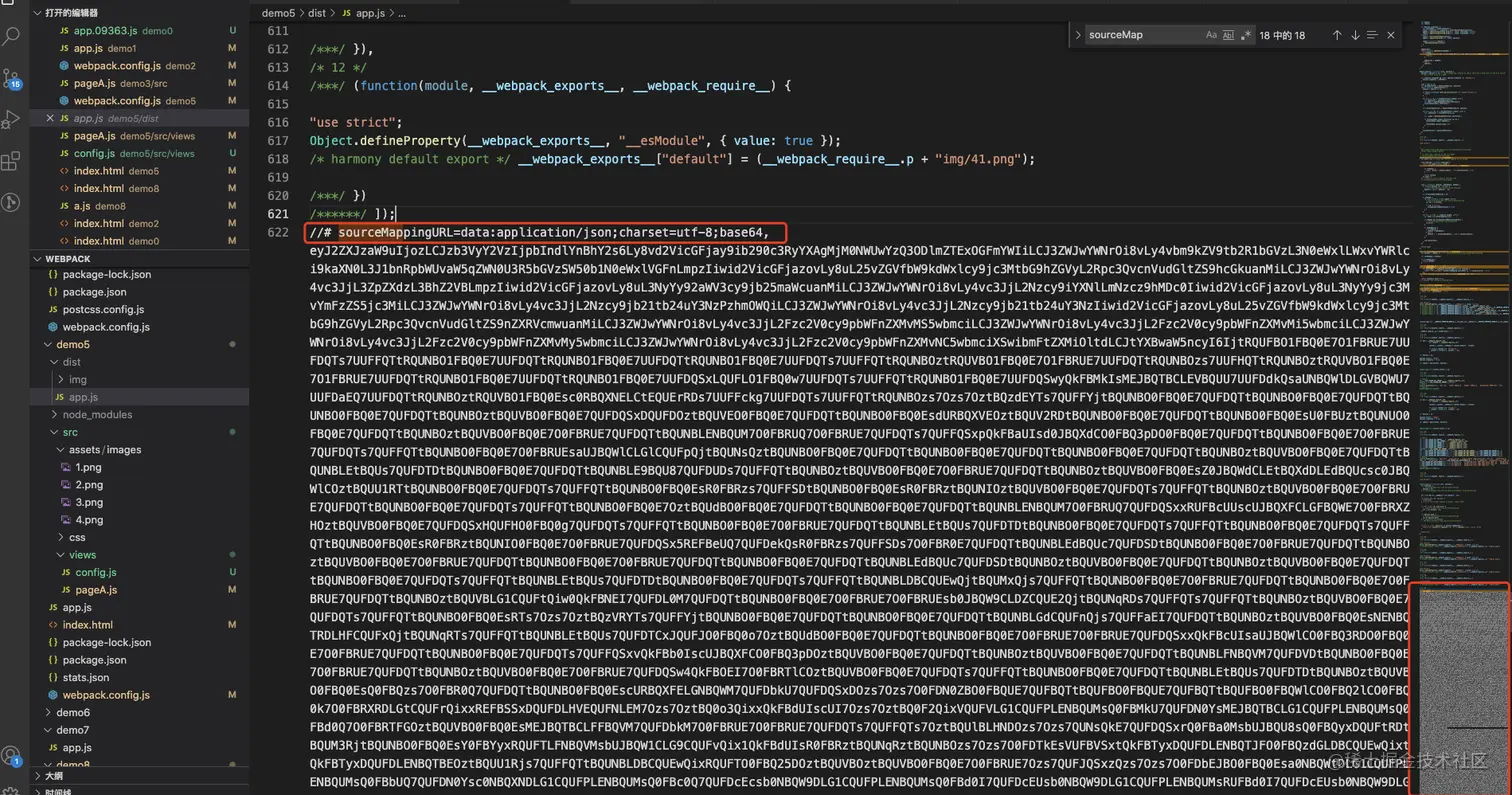Click the sourceMappingURL comment on line 622
The height and width of the screenshot is (795, 1512).
coord(540,232)
